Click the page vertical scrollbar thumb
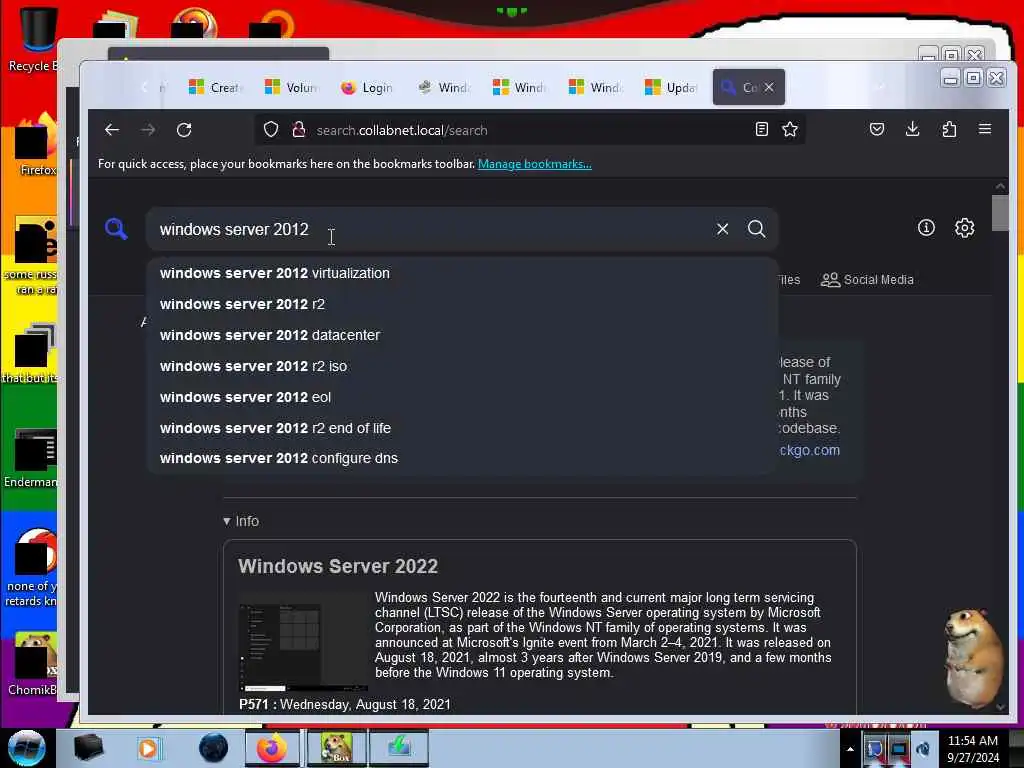1024x768 pixels. [1000, 213]
